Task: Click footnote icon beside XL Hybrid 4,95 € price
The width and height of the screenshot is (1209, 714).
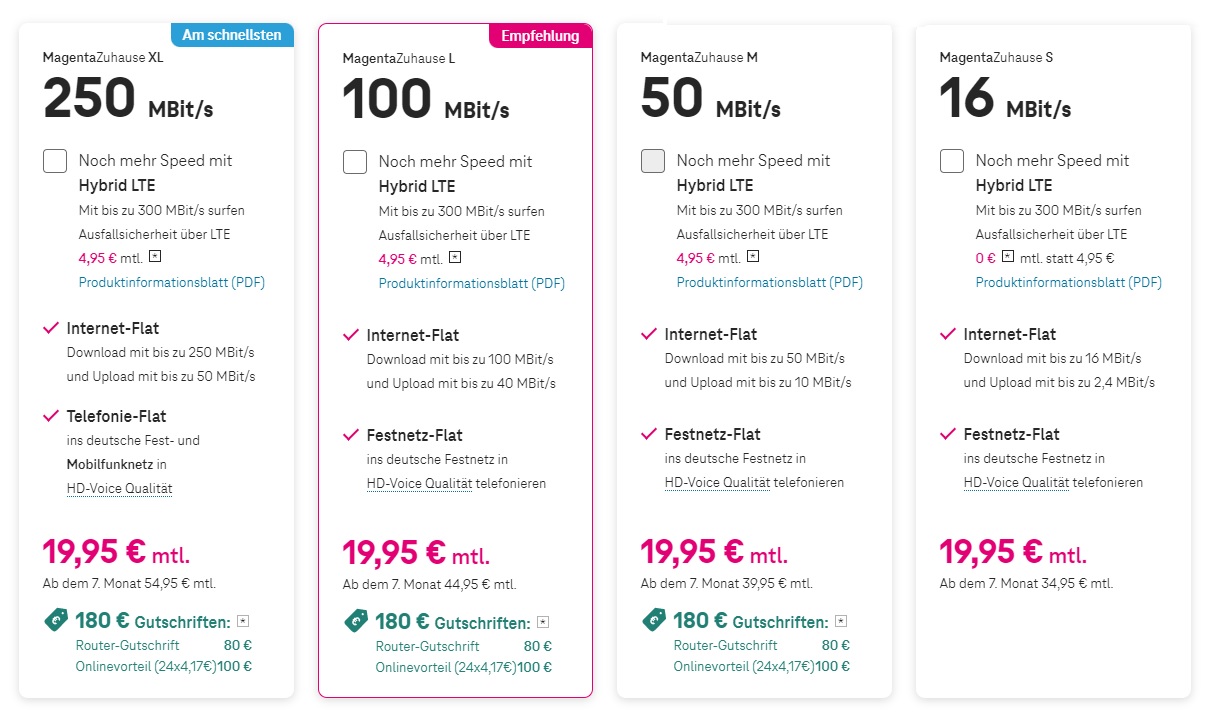Action: point(154,256)
